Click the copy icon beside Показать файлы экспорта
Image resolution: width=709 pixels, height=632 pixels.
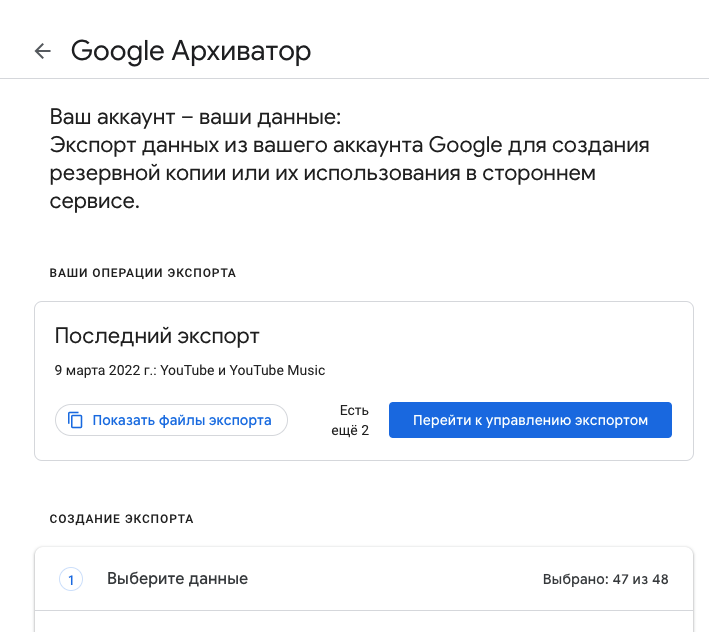point(75,420)
